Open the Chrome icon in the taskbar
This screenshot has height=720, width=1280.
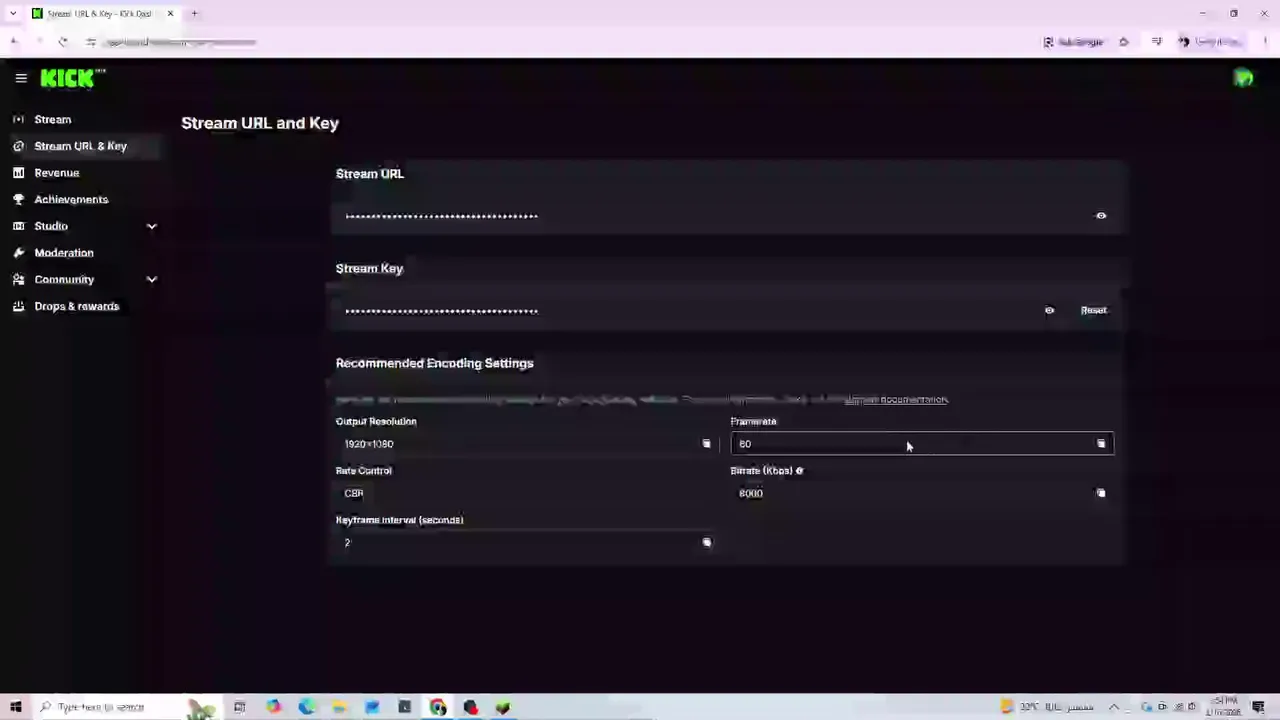point(437,707)
